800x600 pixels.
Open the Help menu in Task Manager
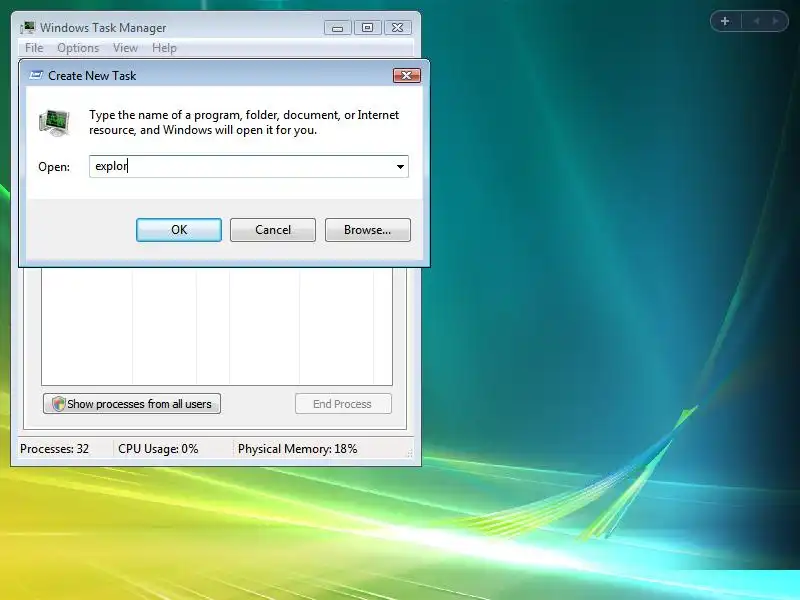tap(164, 48)
